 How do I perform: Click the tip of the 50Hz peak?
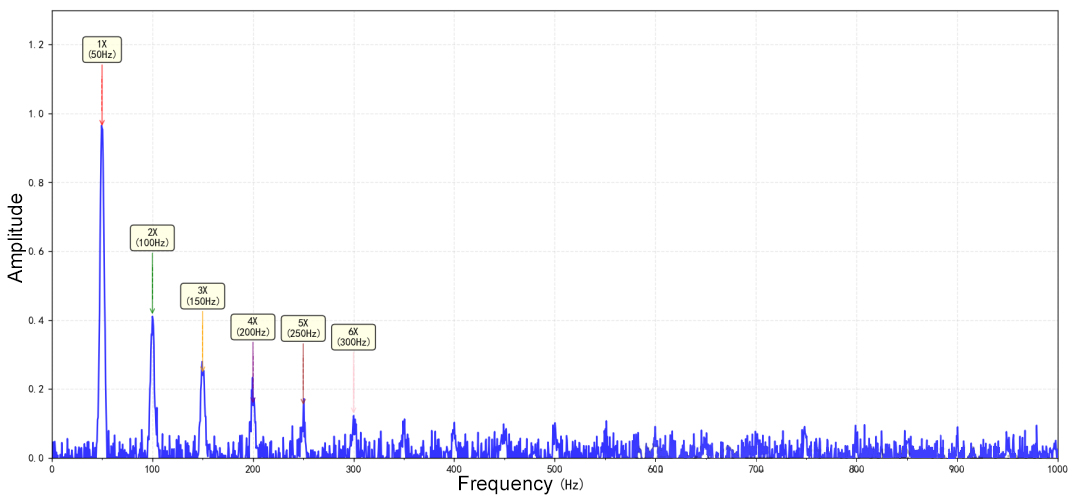pos(102,127)
